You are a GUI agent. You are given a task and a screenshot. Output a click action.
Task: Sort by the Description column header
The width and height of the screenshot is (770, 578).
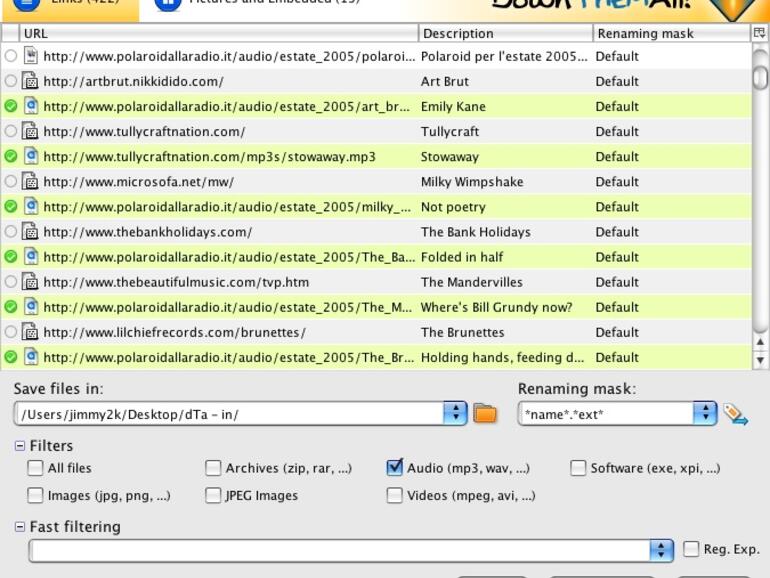[x=506, y=33]
